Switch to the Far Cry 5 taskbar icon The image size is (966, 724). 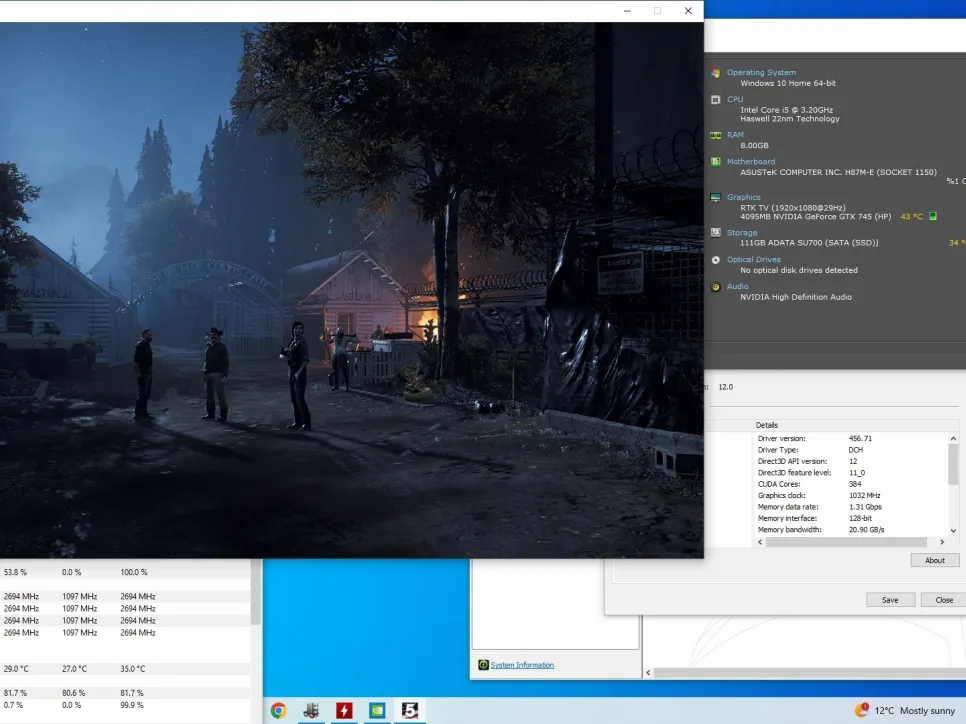410,710
